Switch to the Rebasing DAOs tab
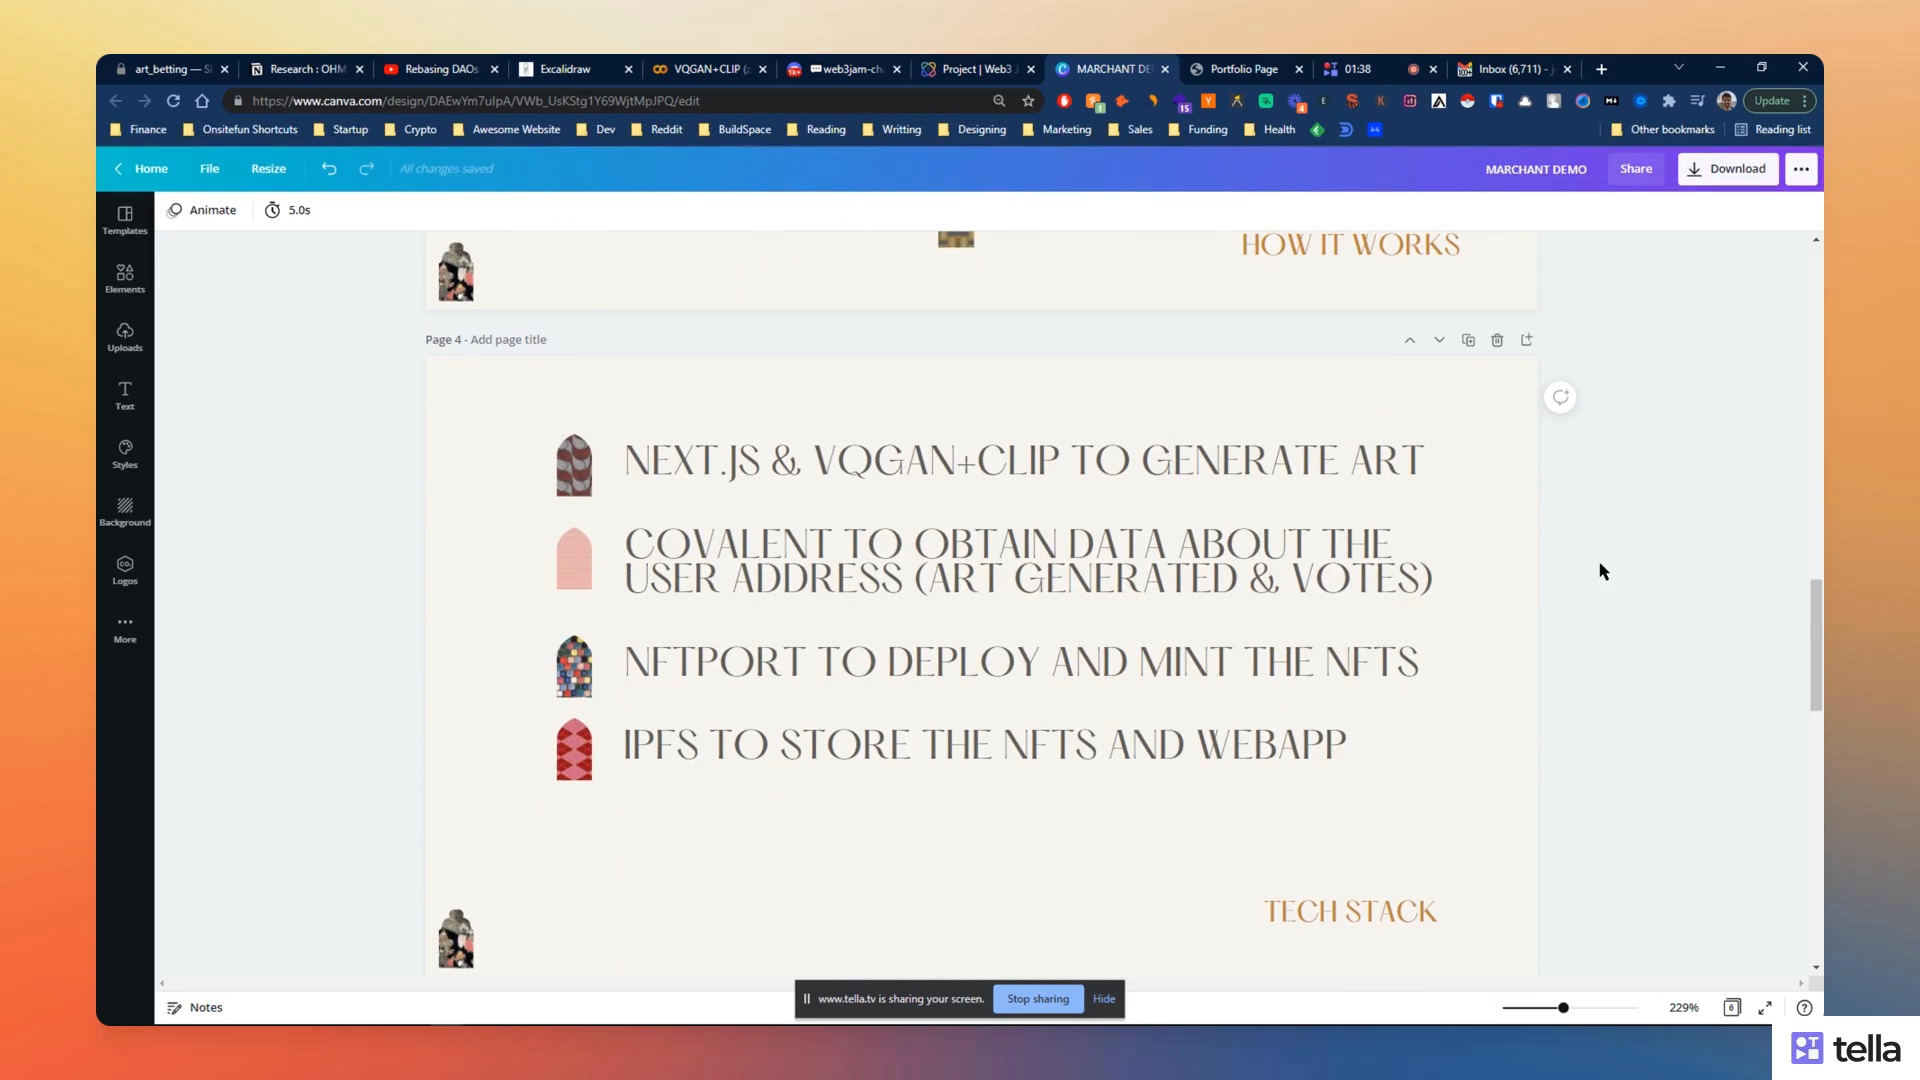This screenshot has width=1920, height=1080. (x=441, y=69)
